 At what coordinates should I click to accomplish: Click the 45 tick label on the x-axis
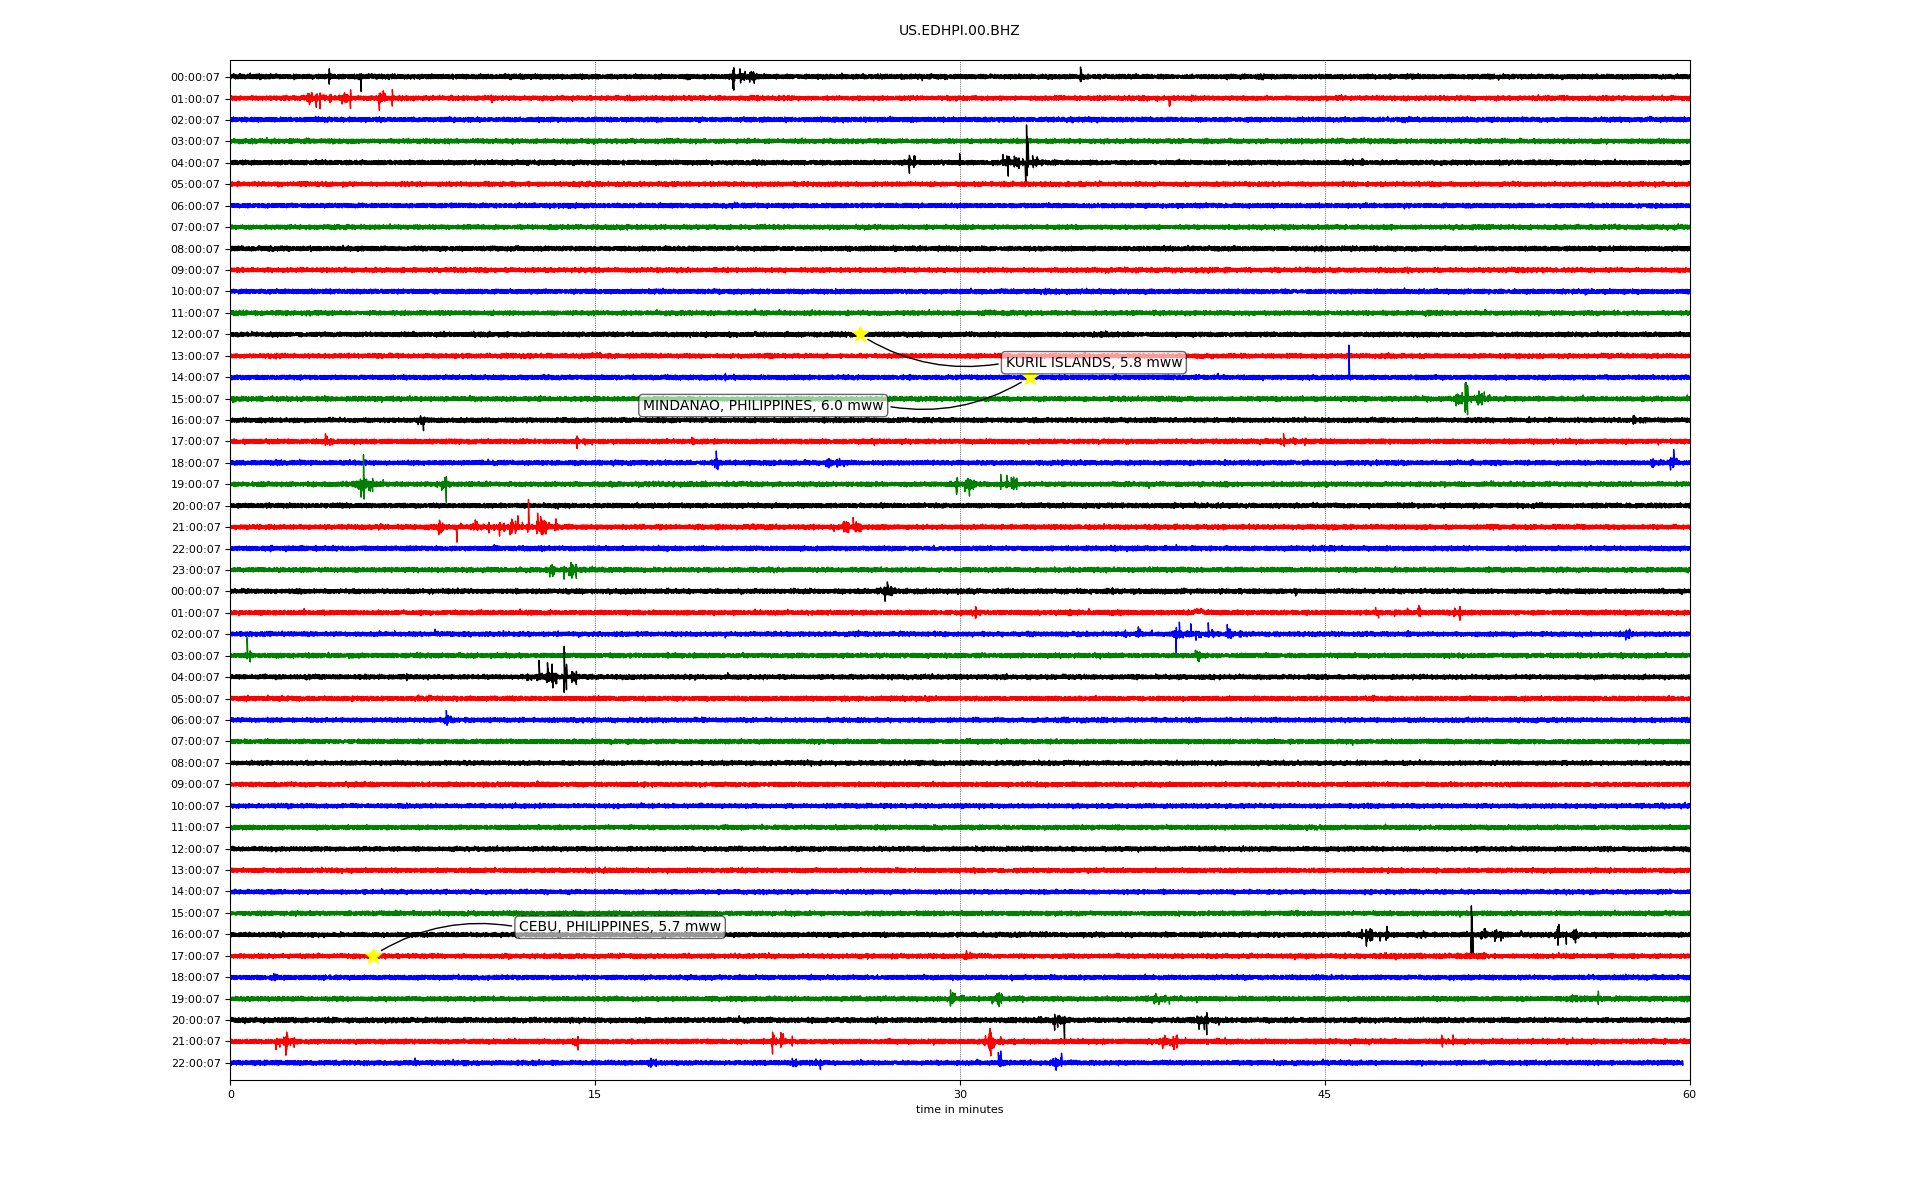[1325, 1094]
